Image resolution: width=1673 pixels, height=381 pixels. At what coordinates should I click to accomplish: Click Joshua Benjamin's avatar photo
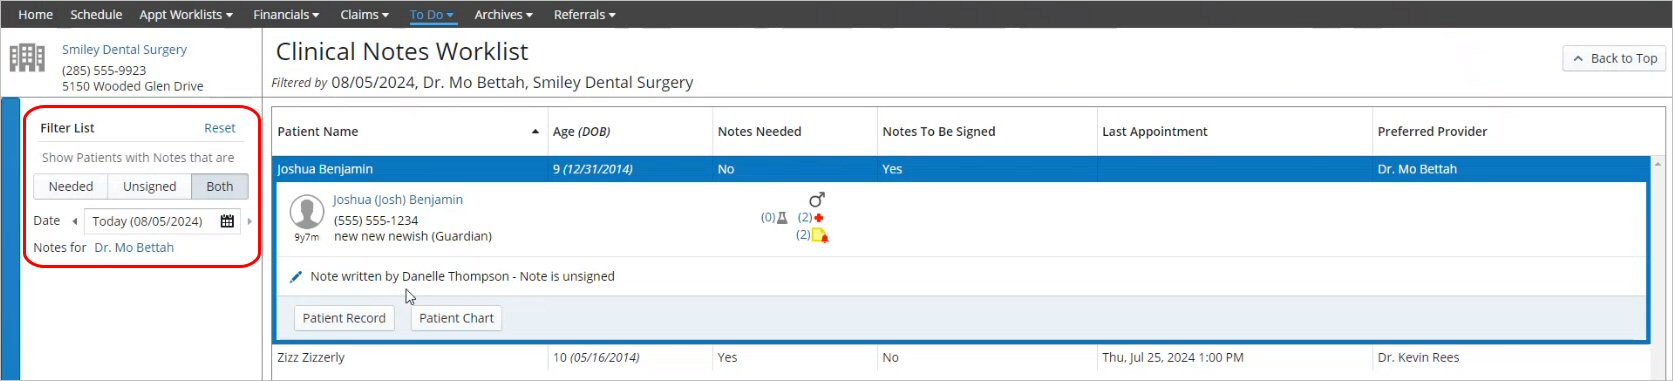(306, 212)
